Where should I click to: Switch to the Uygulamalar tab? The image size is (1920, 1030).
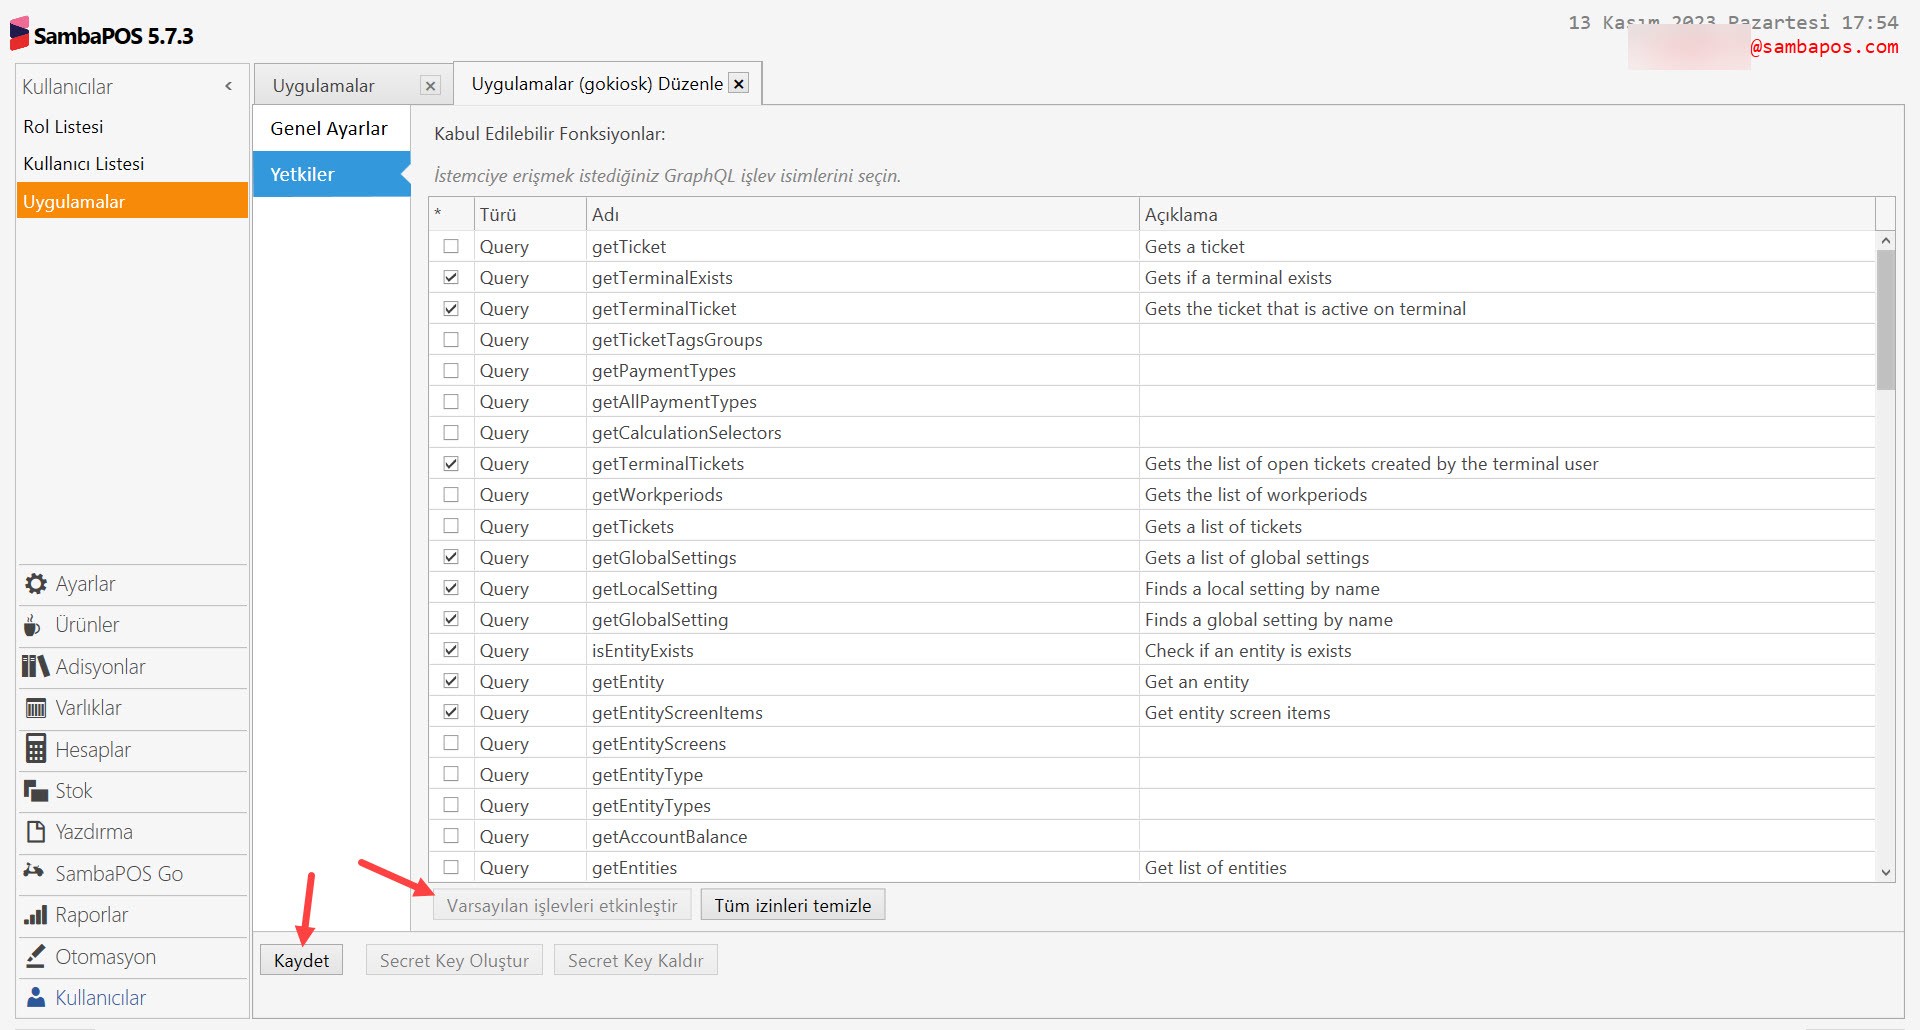click(x=324, y=86)
